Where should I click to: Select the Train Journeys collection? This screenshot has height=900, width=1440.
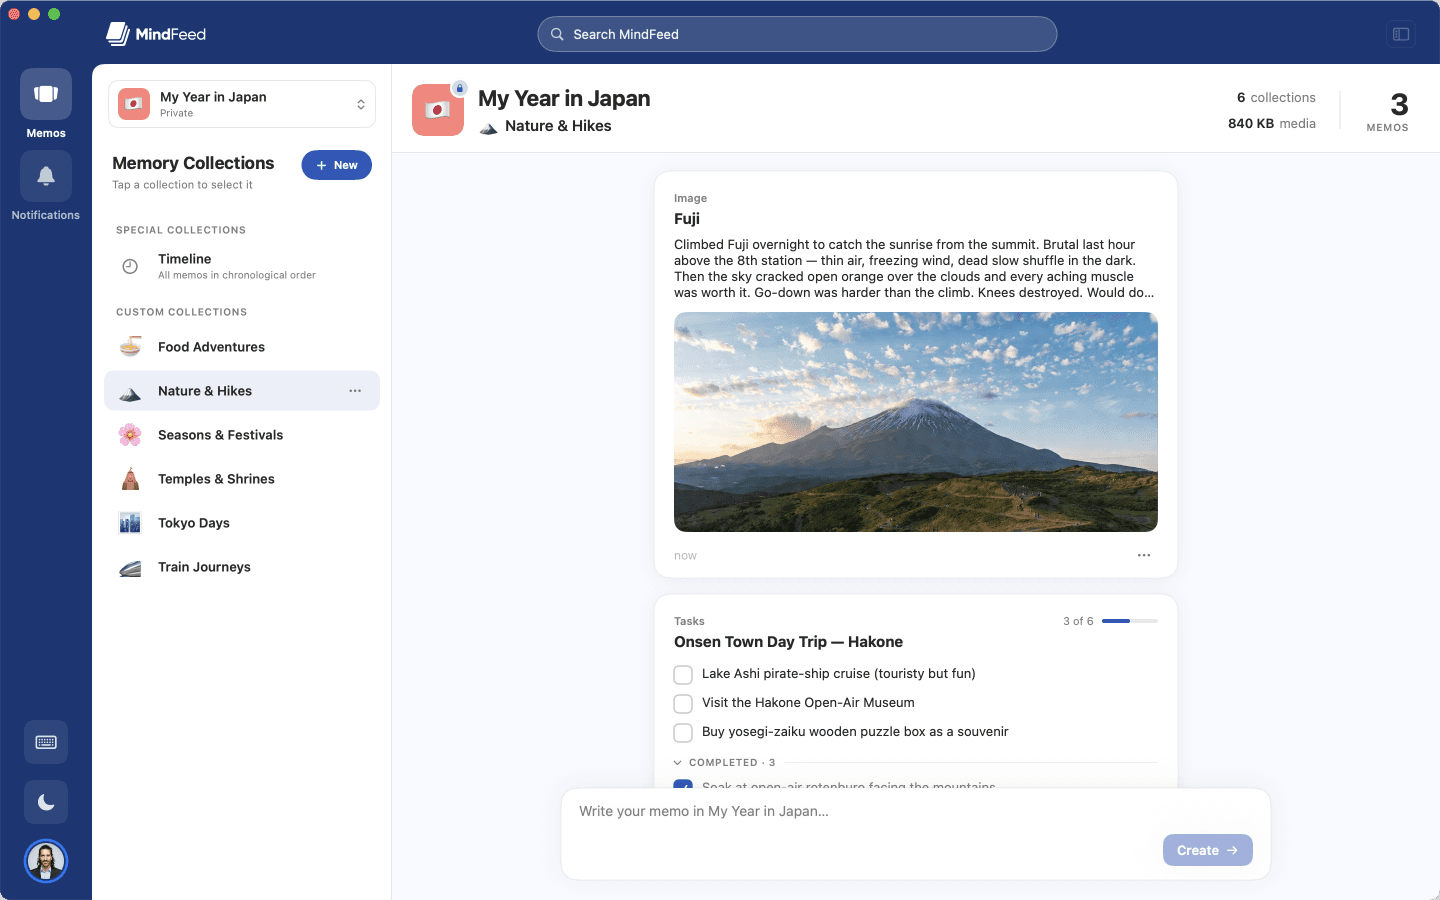tap(242, 567)
